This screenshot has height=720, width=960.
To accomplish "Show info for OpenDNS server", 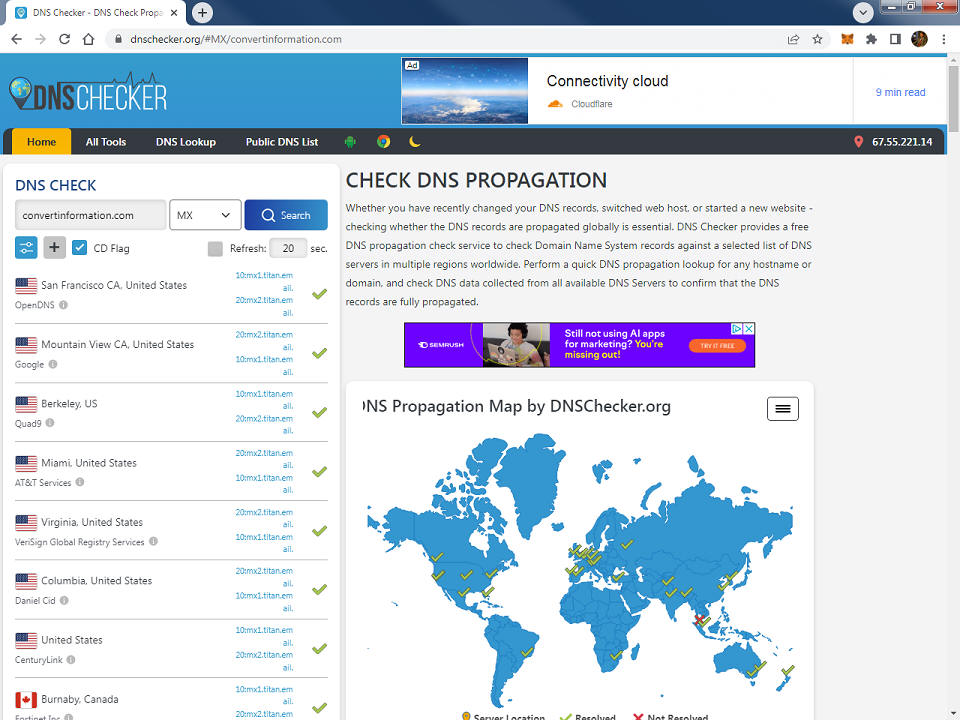I will click(64, 305).
